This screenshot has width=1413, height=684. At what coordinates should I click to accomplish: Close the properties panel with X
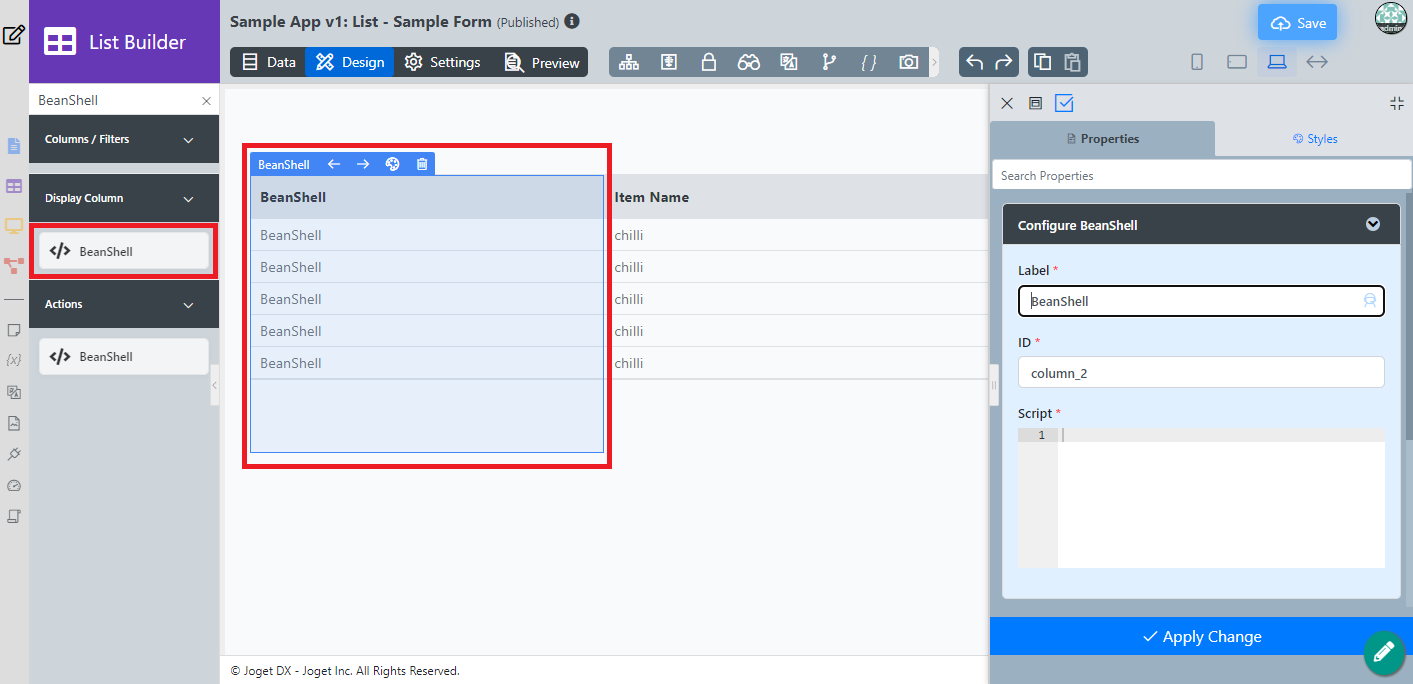coord(1007,103)
